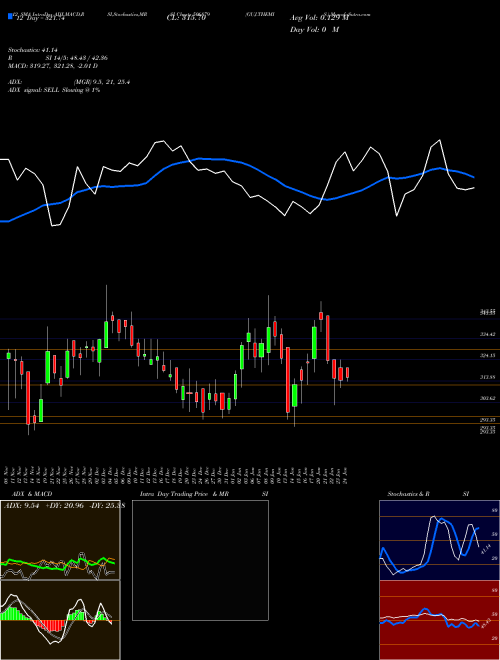This screenshot has width=500, height=660.
Task: Click the 'Avg Vol: 0.129 M' label
Action: pos(320,18)
